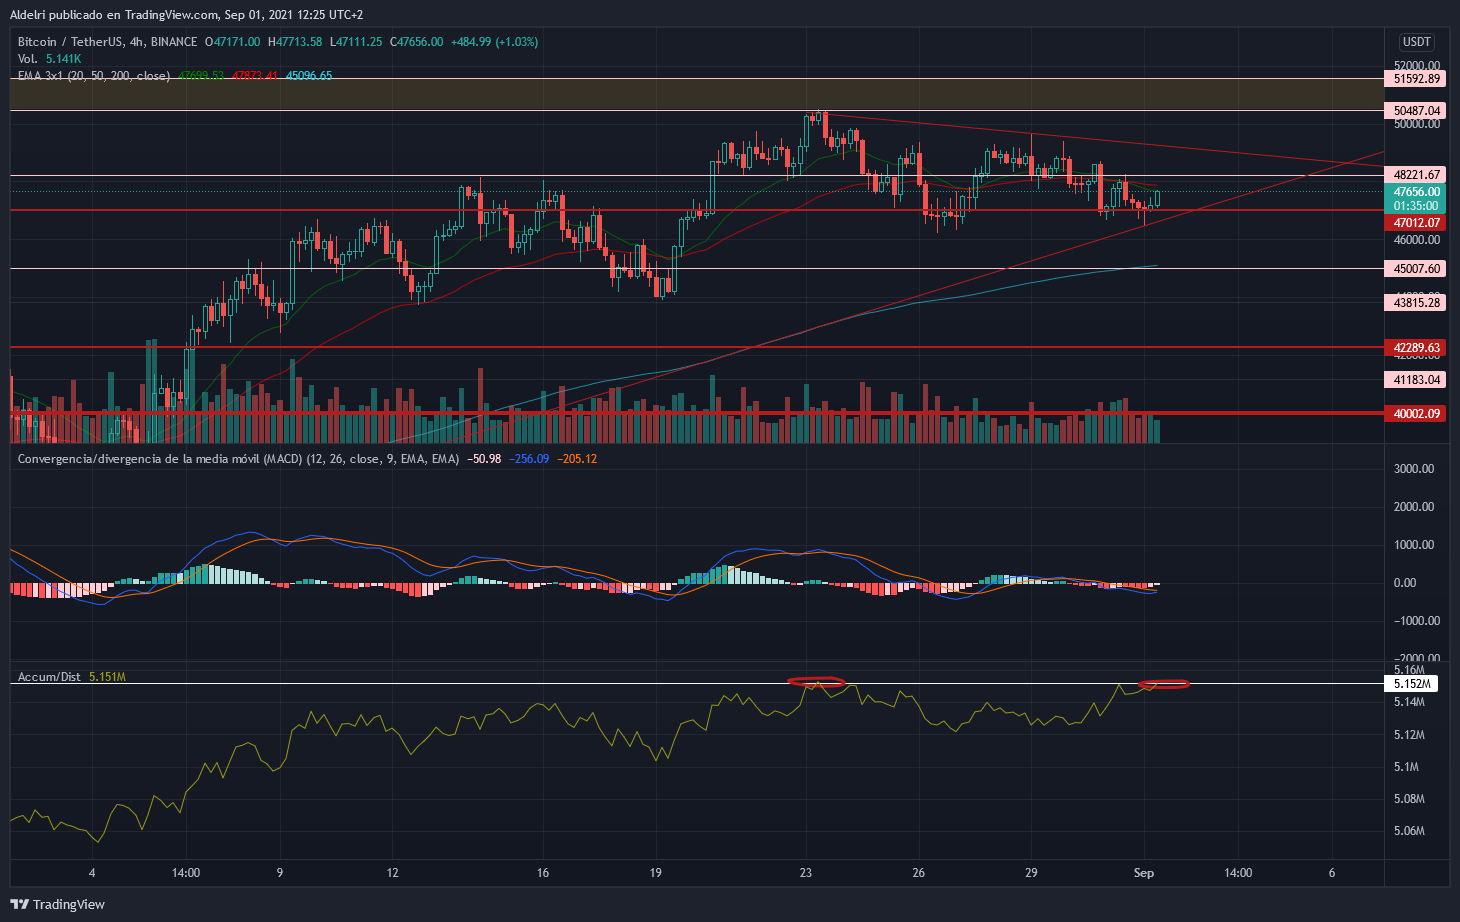
Task: Click the left red ellipse on Accum/Dist
Action: pos(817,683)
